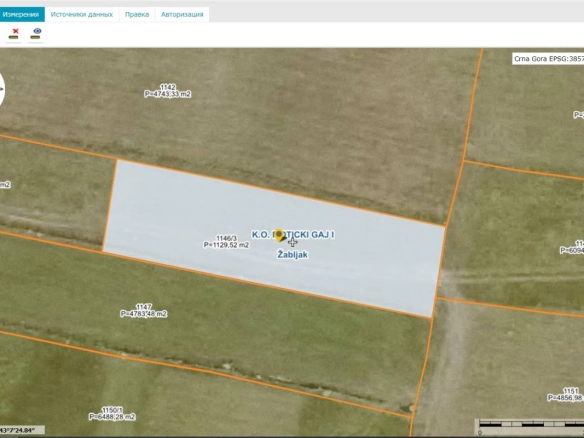Select parcel 1150/1 label

pos(112,410)
